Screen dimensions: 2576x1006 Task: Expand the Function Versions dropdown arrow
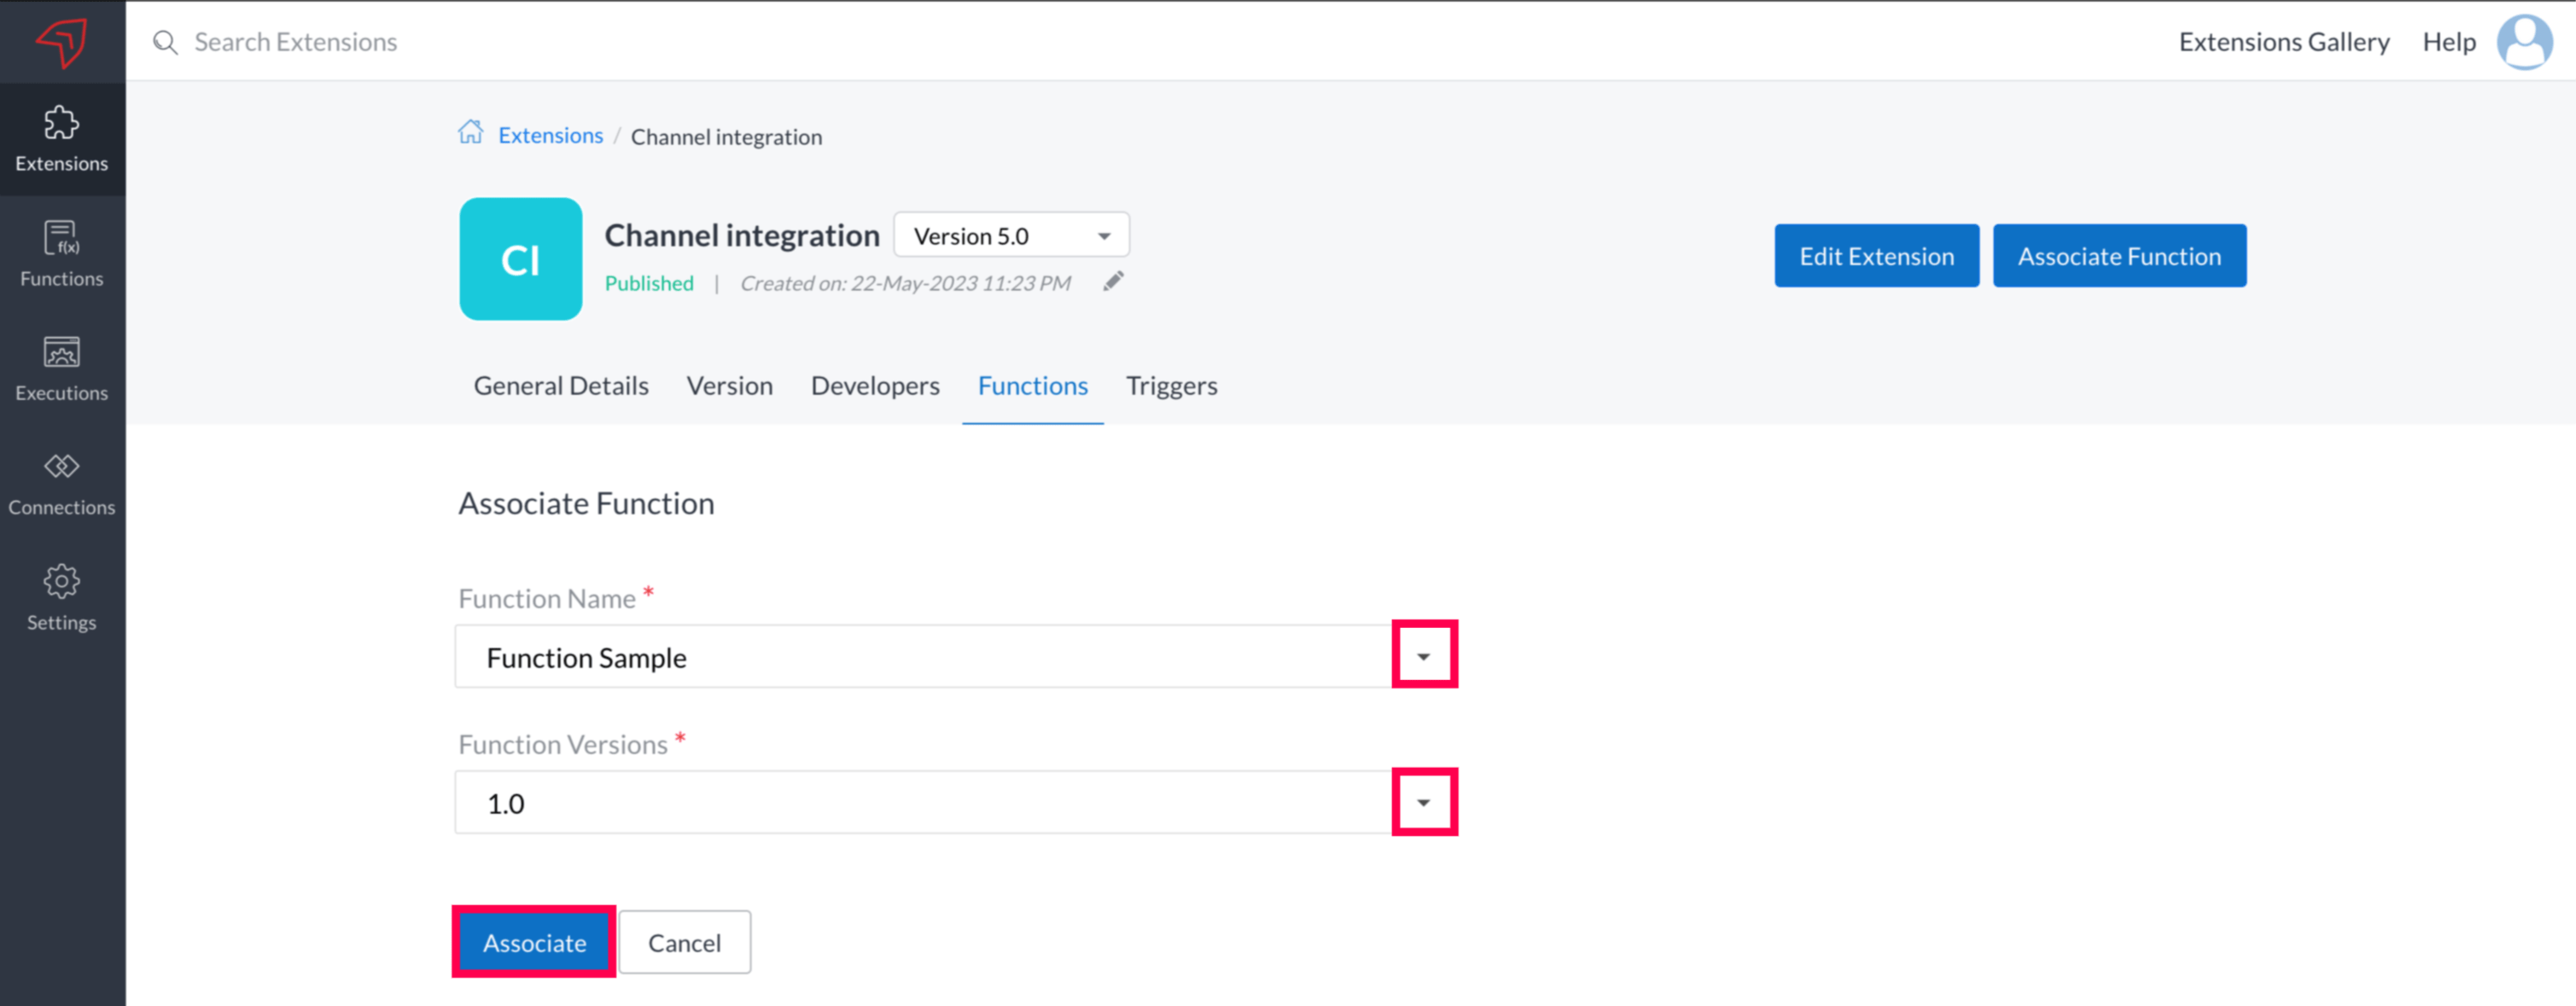1423,802
